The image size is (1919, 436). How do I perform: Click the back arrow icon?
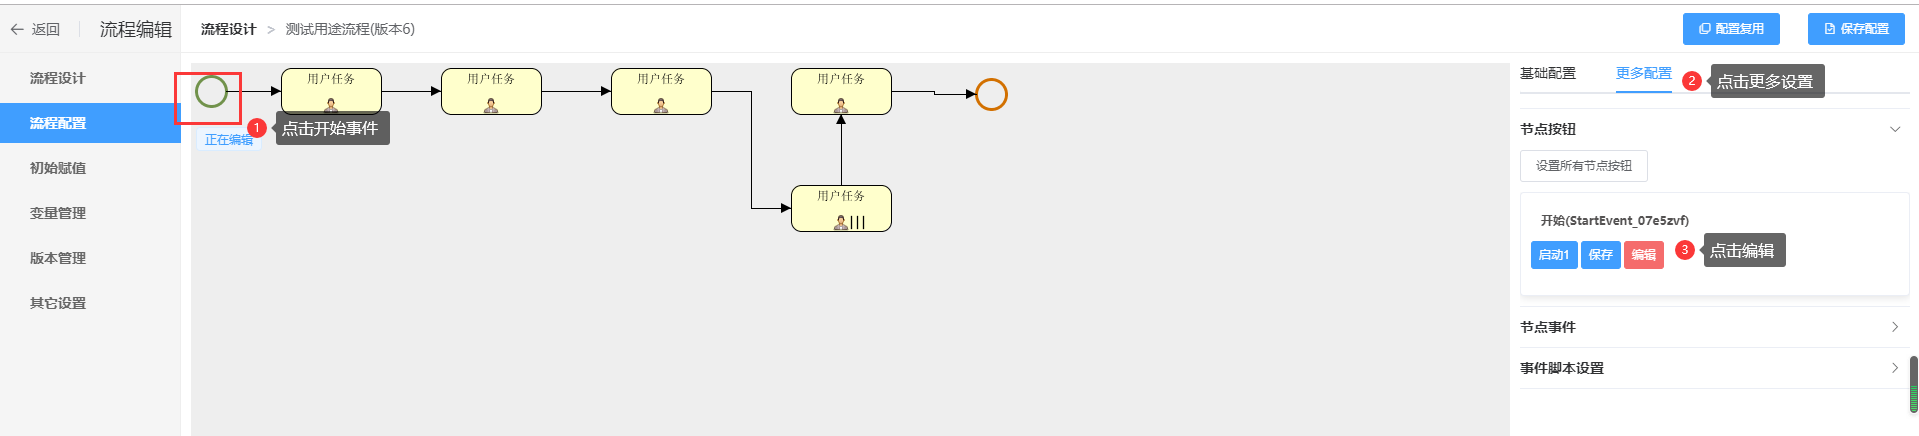17,29
